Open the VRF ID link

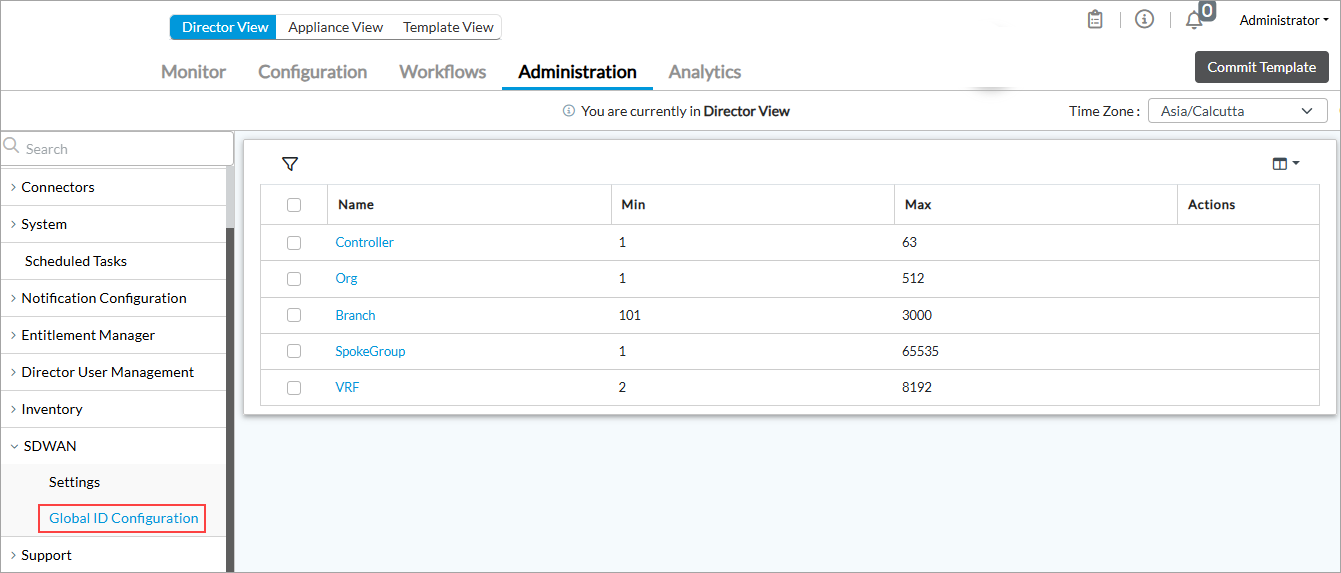pyautogui.click(x=347, y=387)
